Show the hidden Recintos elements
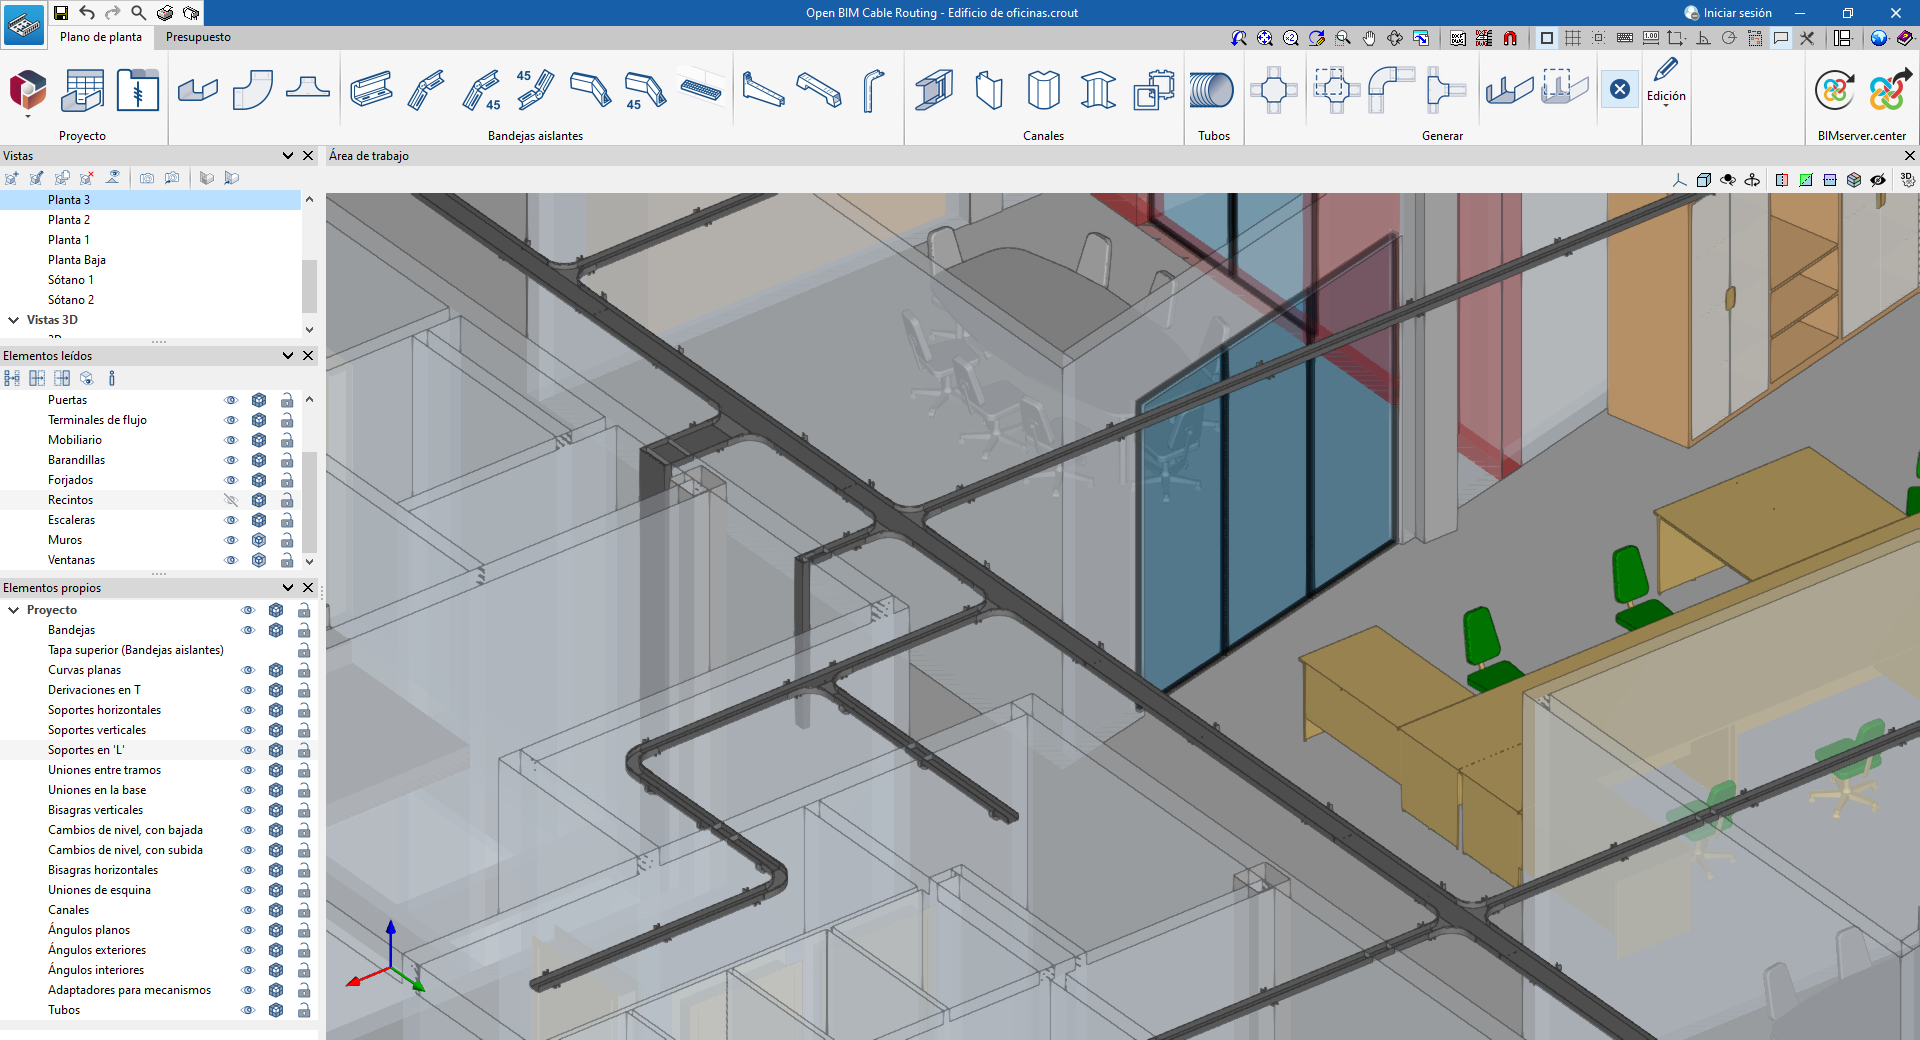The width and height of the screenshot is (1920, 1040). (231, 500)
